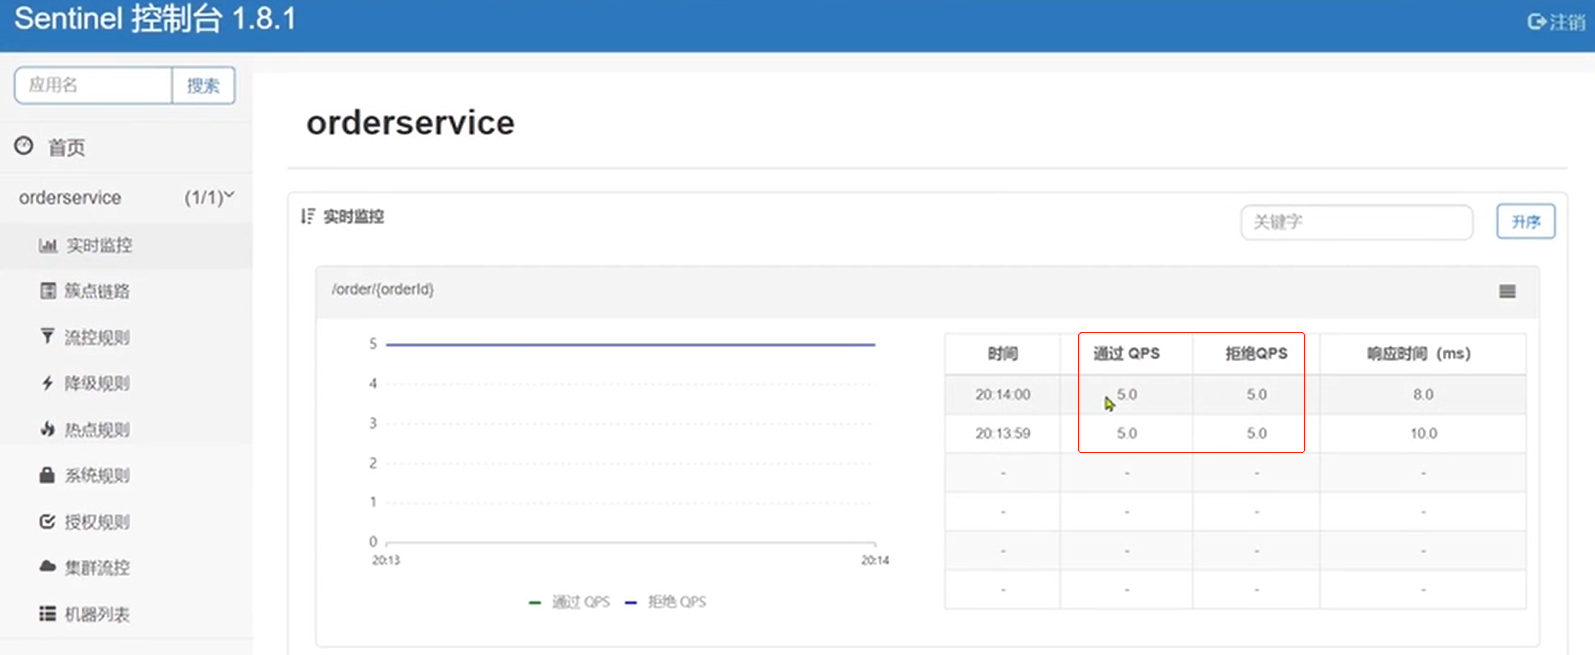Image resolution: width=1595 pixels, height=655 pixels.
Task: Toggle 拒绝 QPS series in chart legend
Action: tap(666, 602)
